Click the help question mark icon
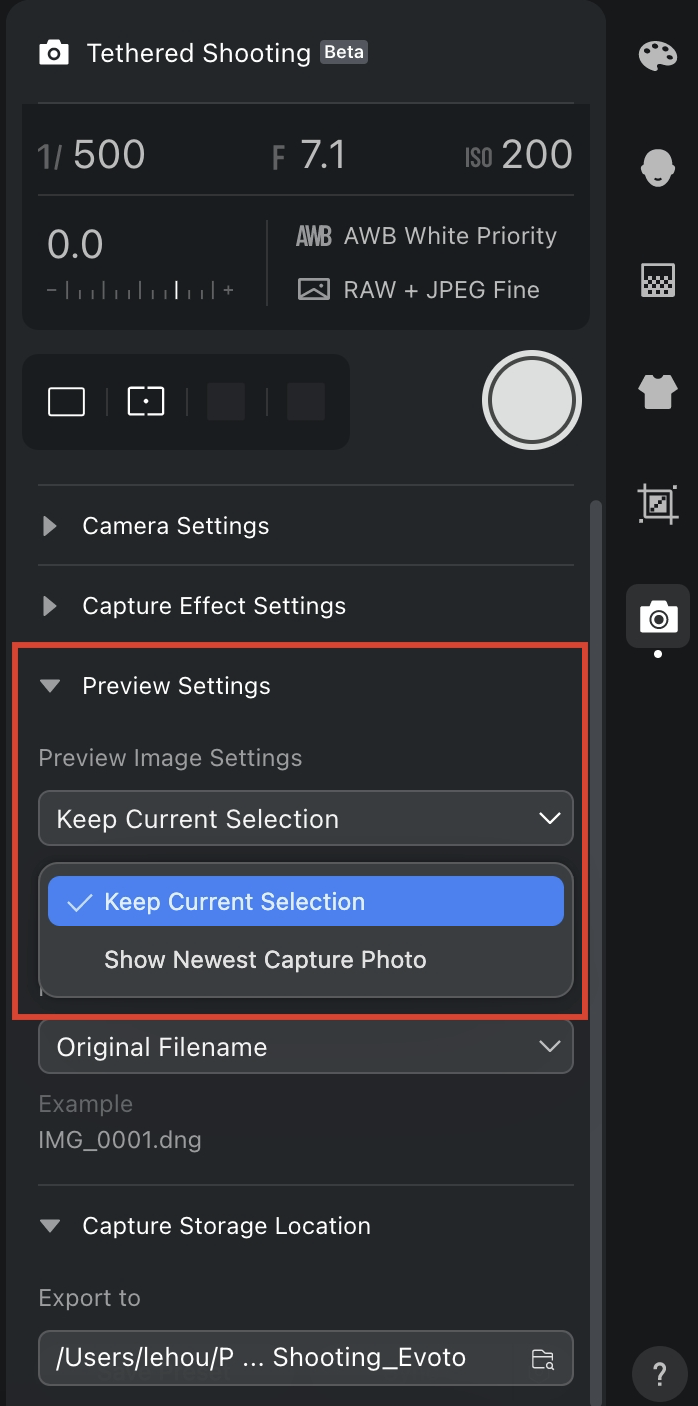This screenshot has width=698, height=1406. (659, 1372)
